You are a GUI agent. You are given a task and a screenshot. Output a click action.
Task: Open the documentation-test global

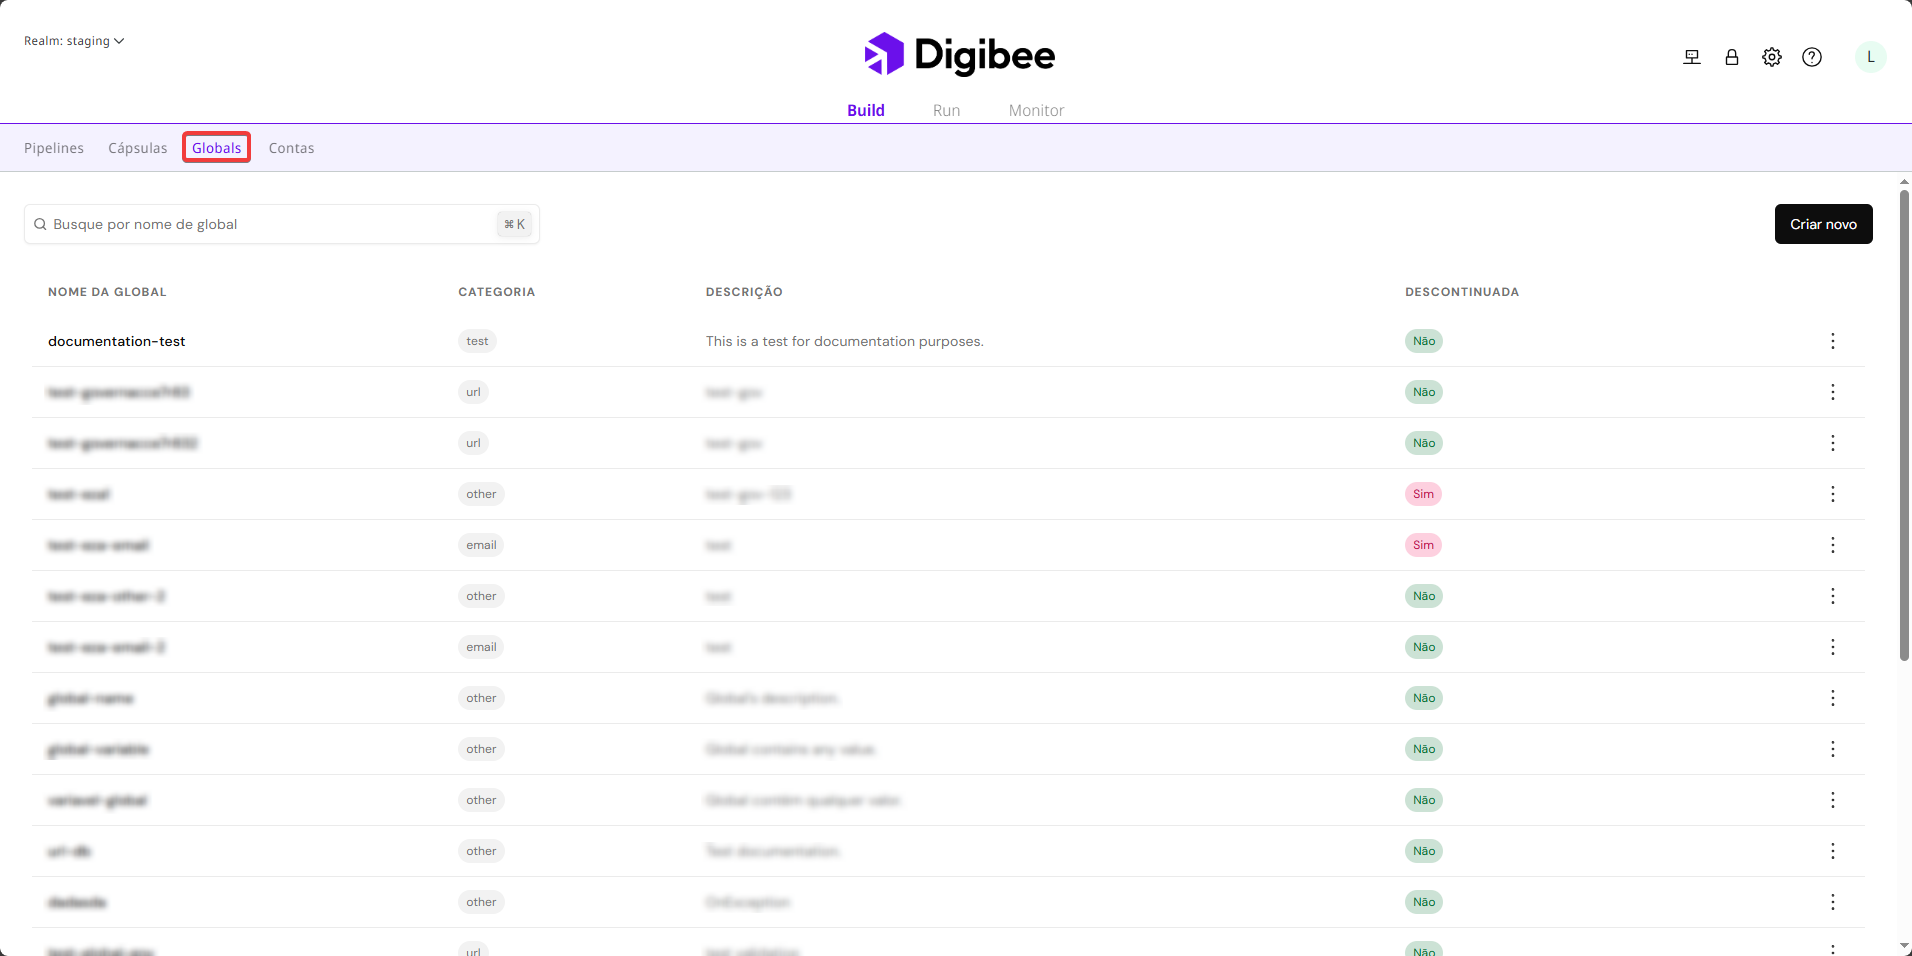coord(117,341)
